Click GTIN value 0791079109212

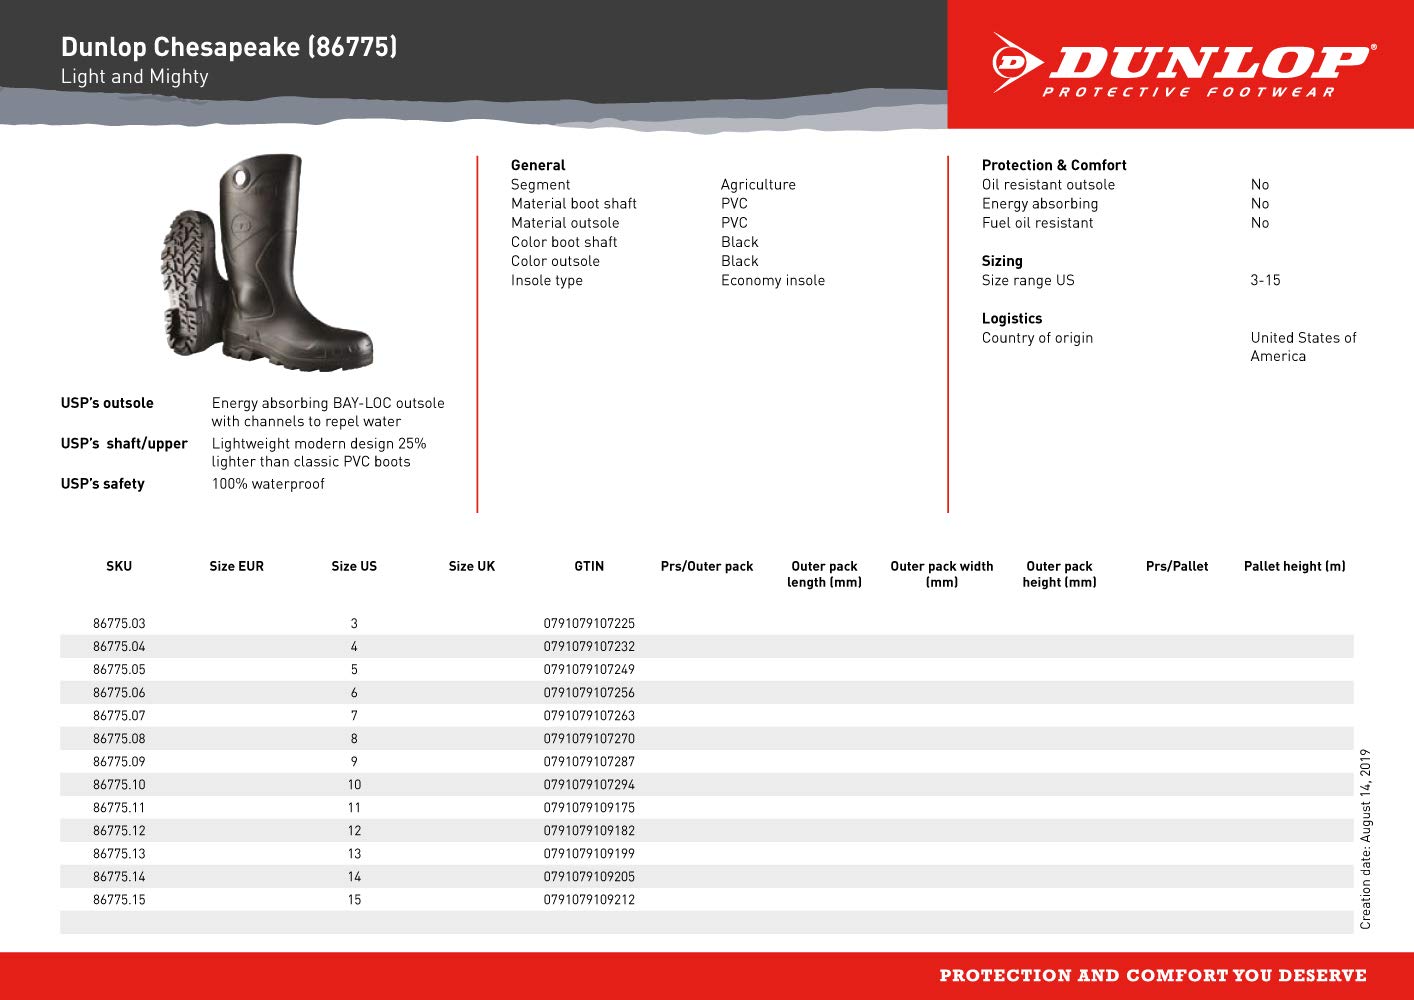click(589, 899)
